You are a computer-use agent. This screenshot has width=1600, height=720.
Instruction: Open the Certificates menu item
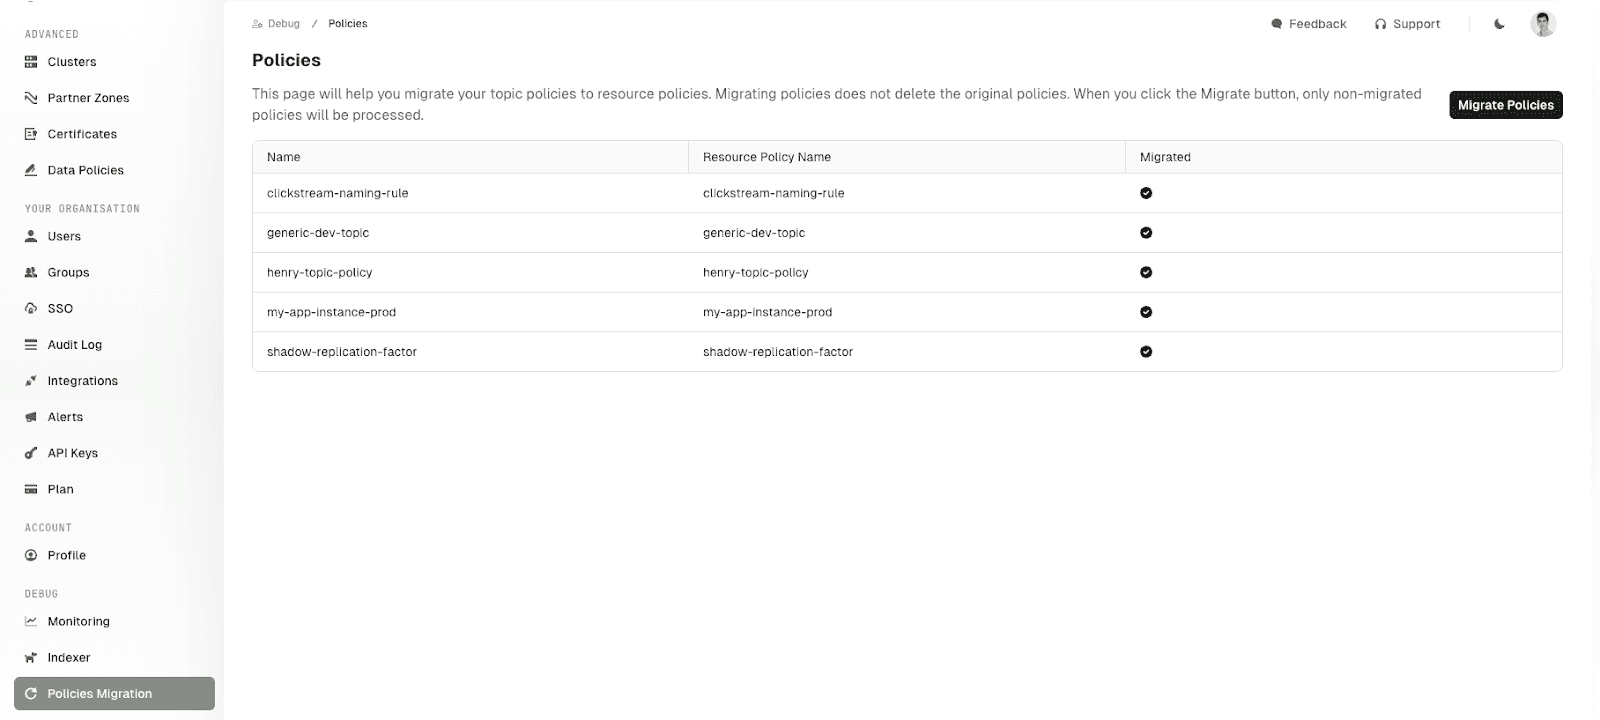82,134
